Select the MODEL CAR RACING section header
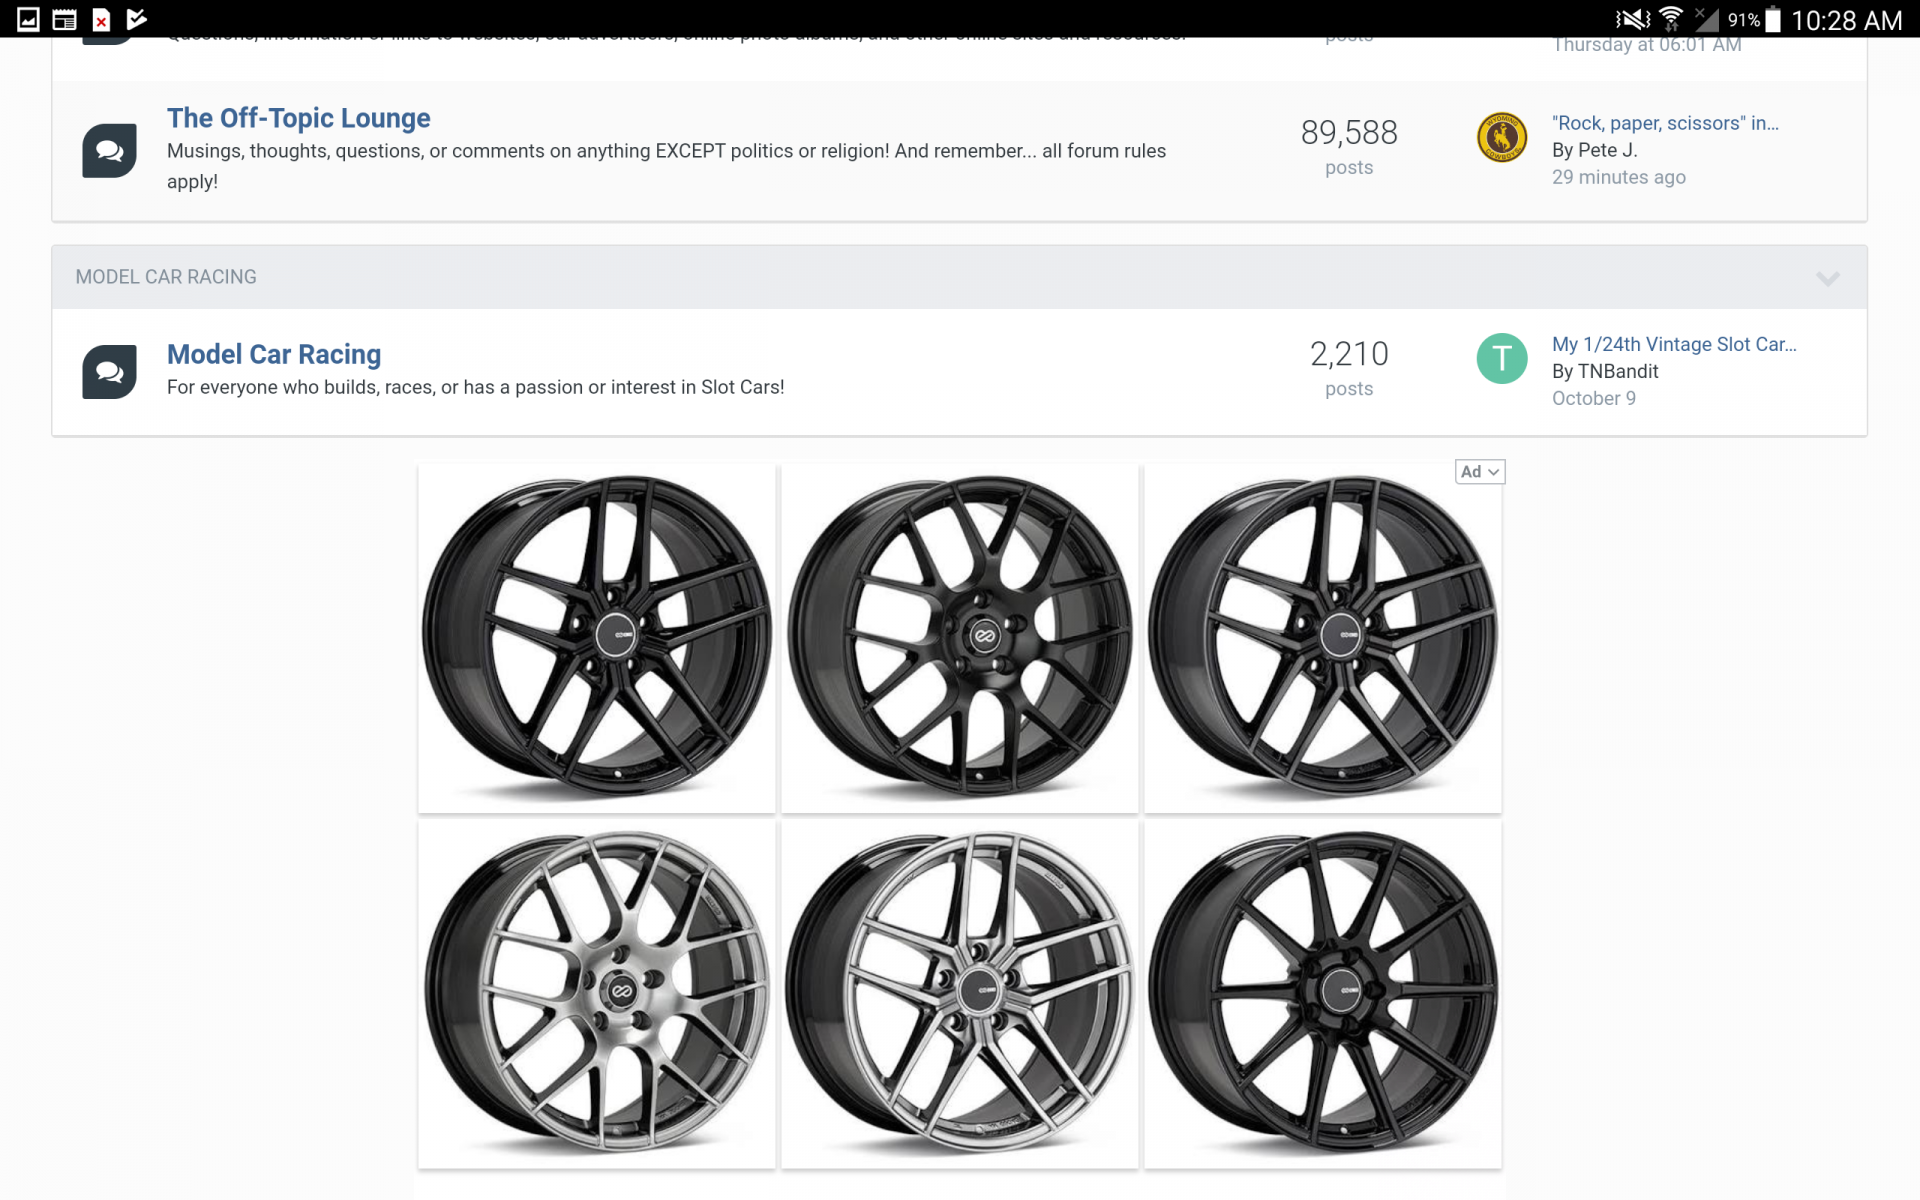This screenshot has height=1200, width=1920. (166, 277)
